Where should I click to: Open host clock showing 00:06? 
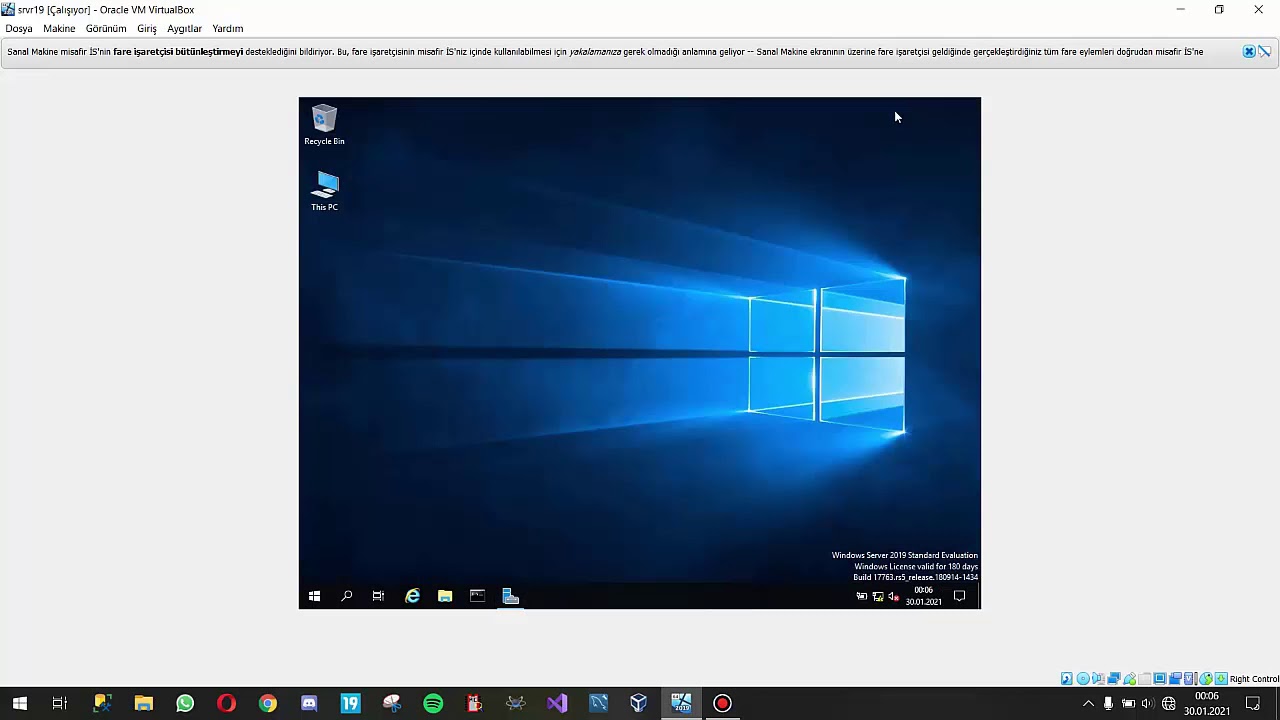click(x=1207, y=704)
